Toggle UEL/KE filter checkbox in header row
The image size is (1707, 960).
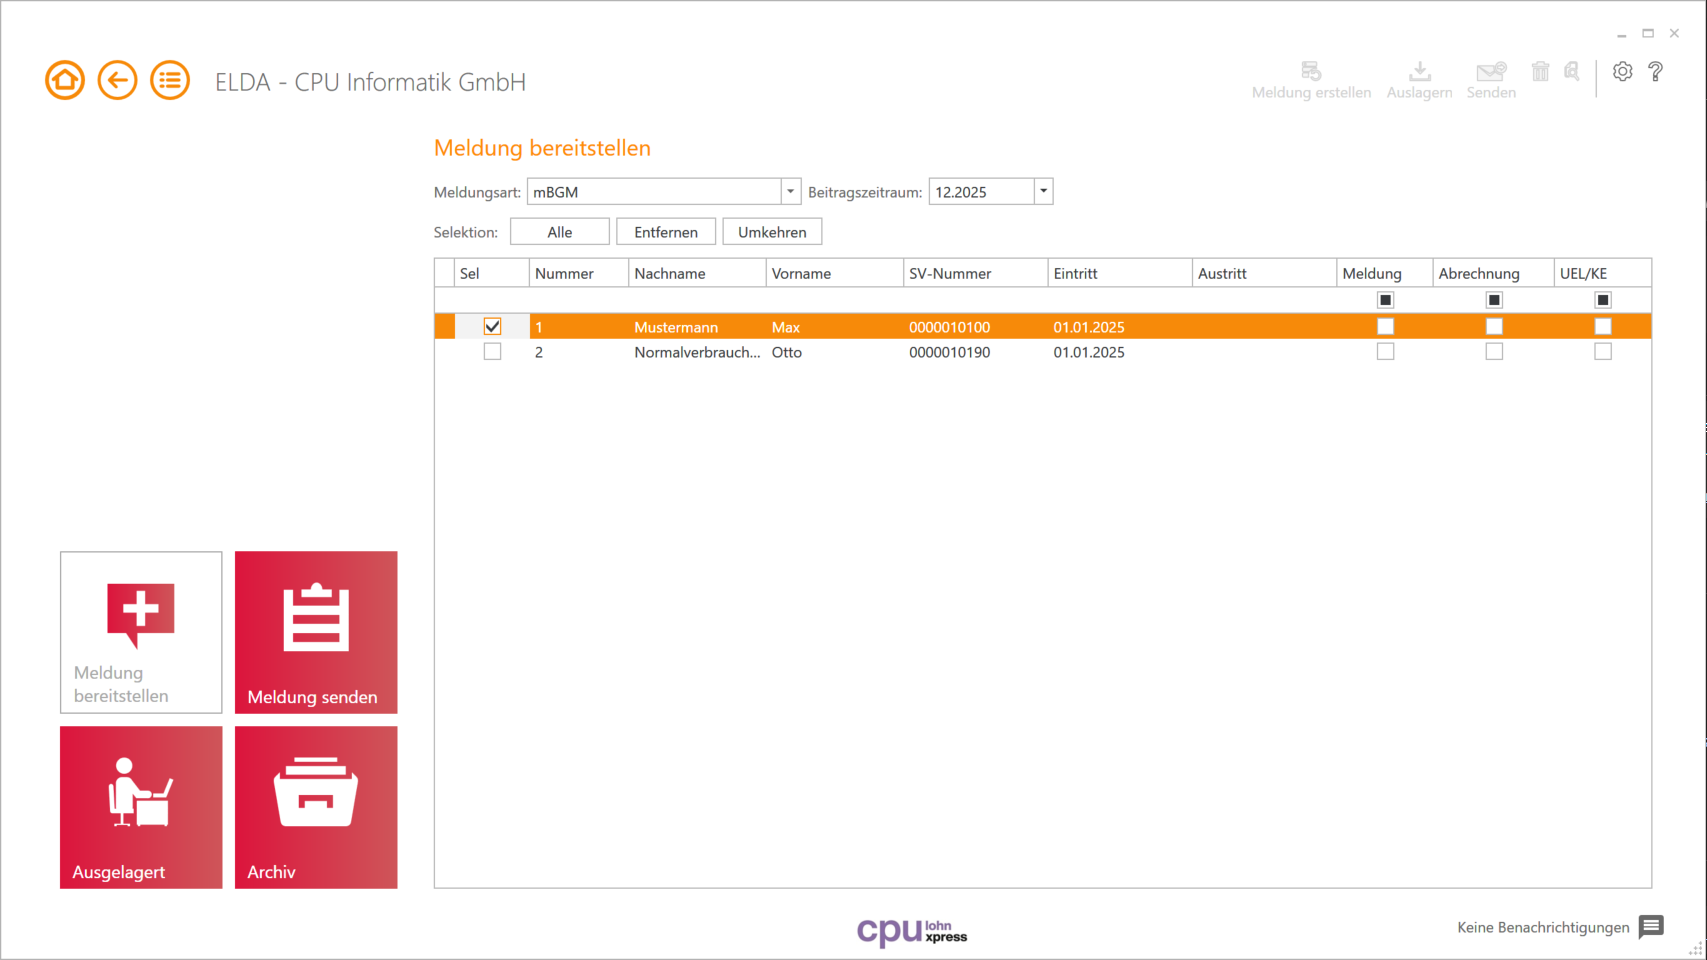1603,300
